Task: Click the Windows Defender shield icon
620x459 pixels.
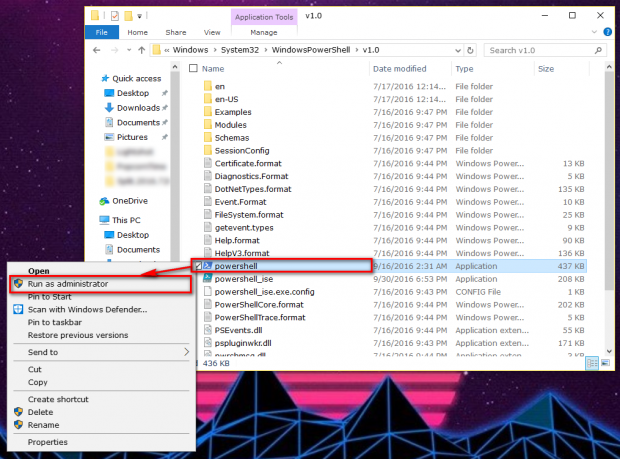Action: (x=18, y=310)
